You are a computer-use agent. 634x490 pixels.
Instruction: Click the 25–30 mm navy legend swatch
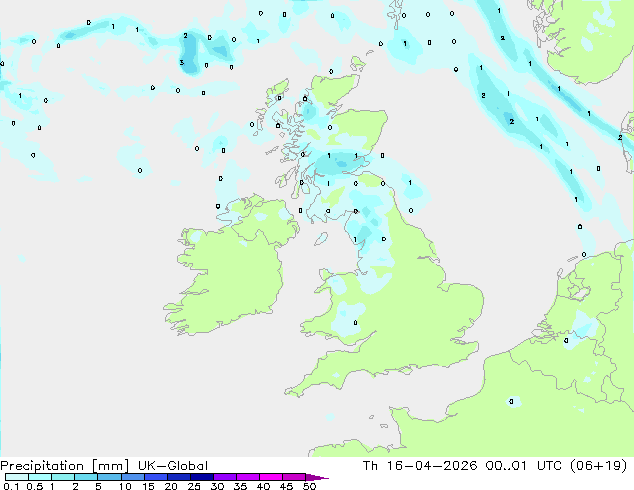tap(201, 477)
